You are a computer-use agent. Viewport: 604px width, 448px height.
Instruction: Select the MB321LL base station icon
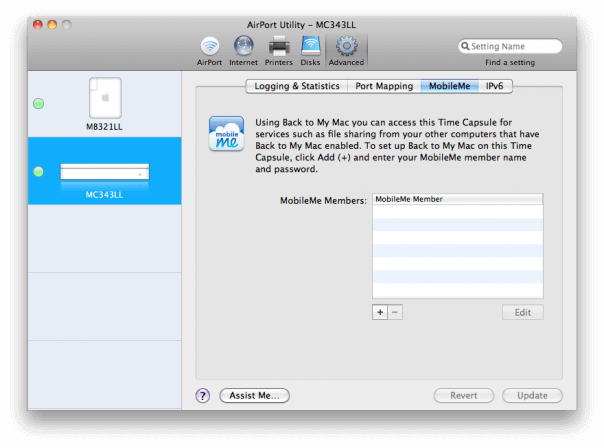tap(105, 98)
